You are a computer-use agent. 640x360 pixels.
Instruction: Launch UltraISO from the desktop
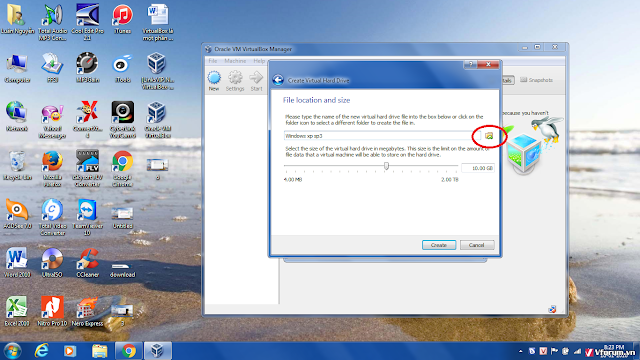click(x=53, y=262)
